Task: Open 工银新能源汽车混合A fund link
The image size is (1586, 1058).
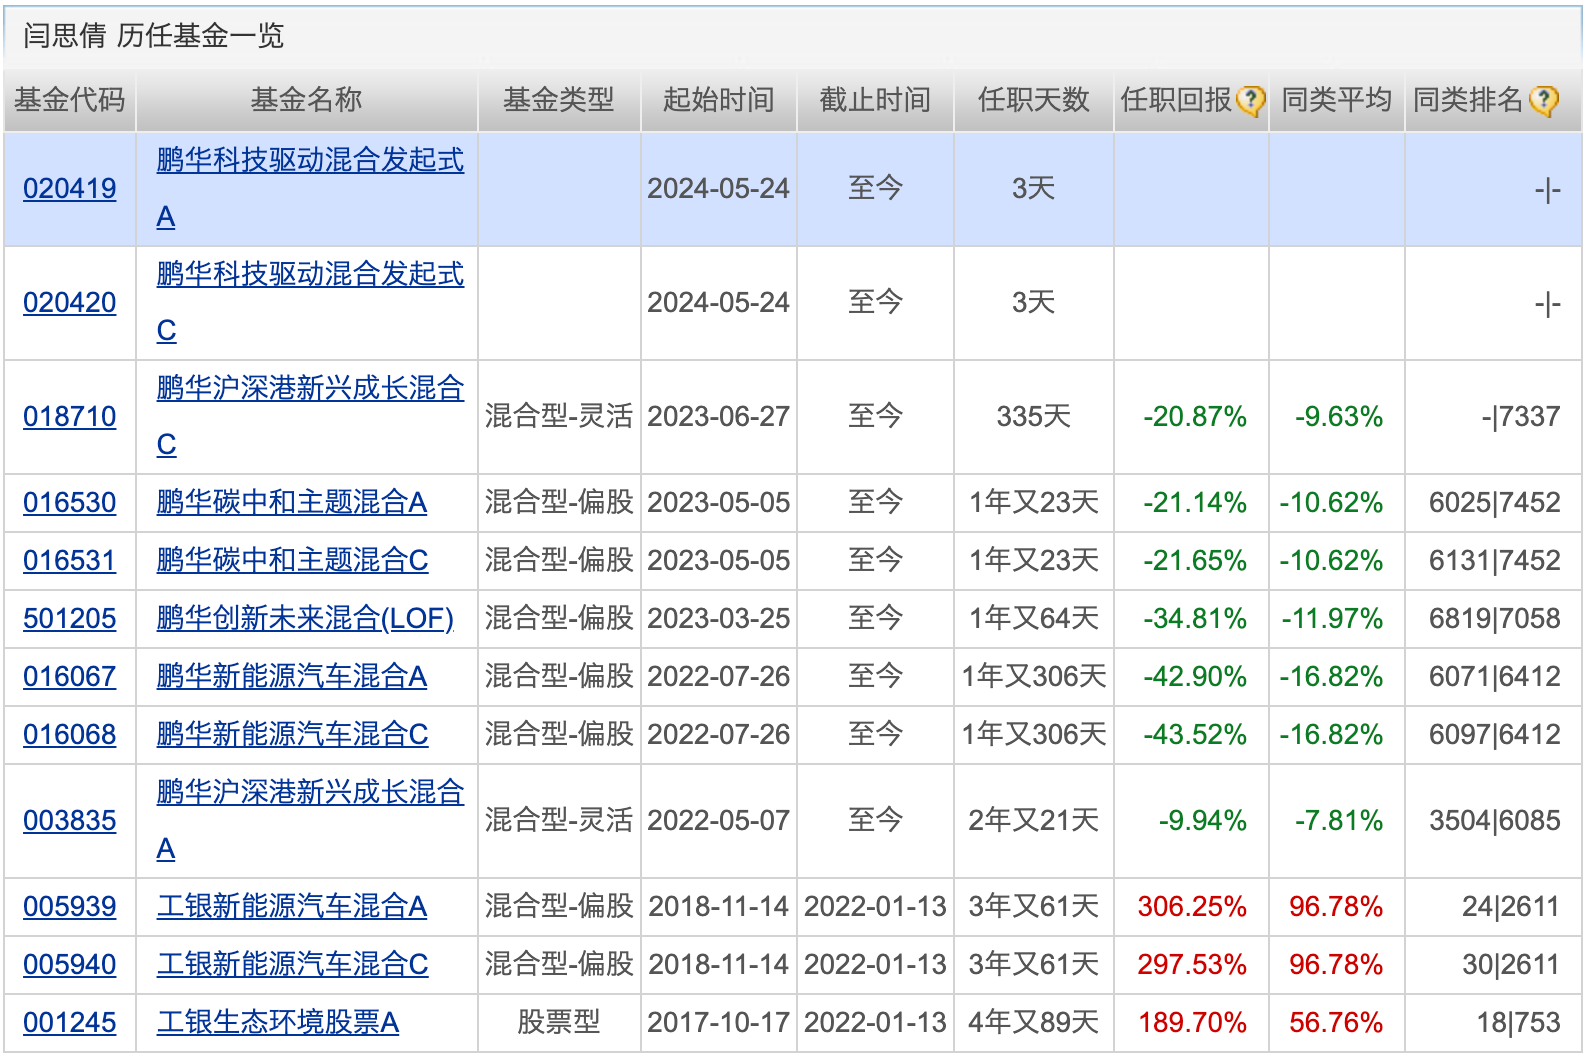Action: 292,906
